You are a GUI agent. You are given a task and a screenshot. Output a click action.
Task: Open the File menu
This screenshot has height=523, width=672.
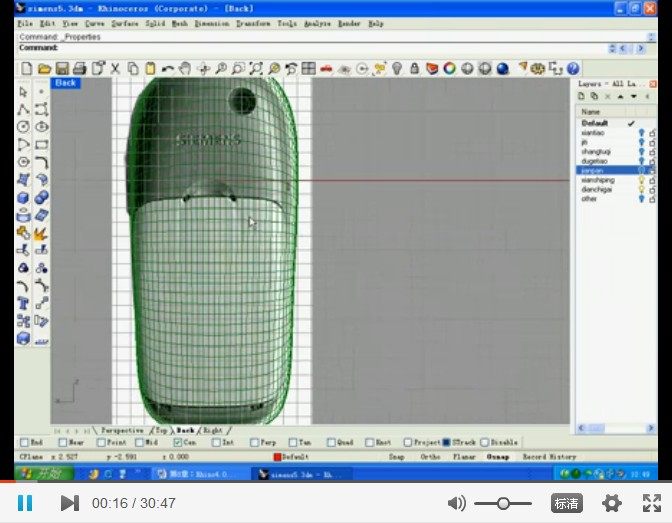coord(25,24)
